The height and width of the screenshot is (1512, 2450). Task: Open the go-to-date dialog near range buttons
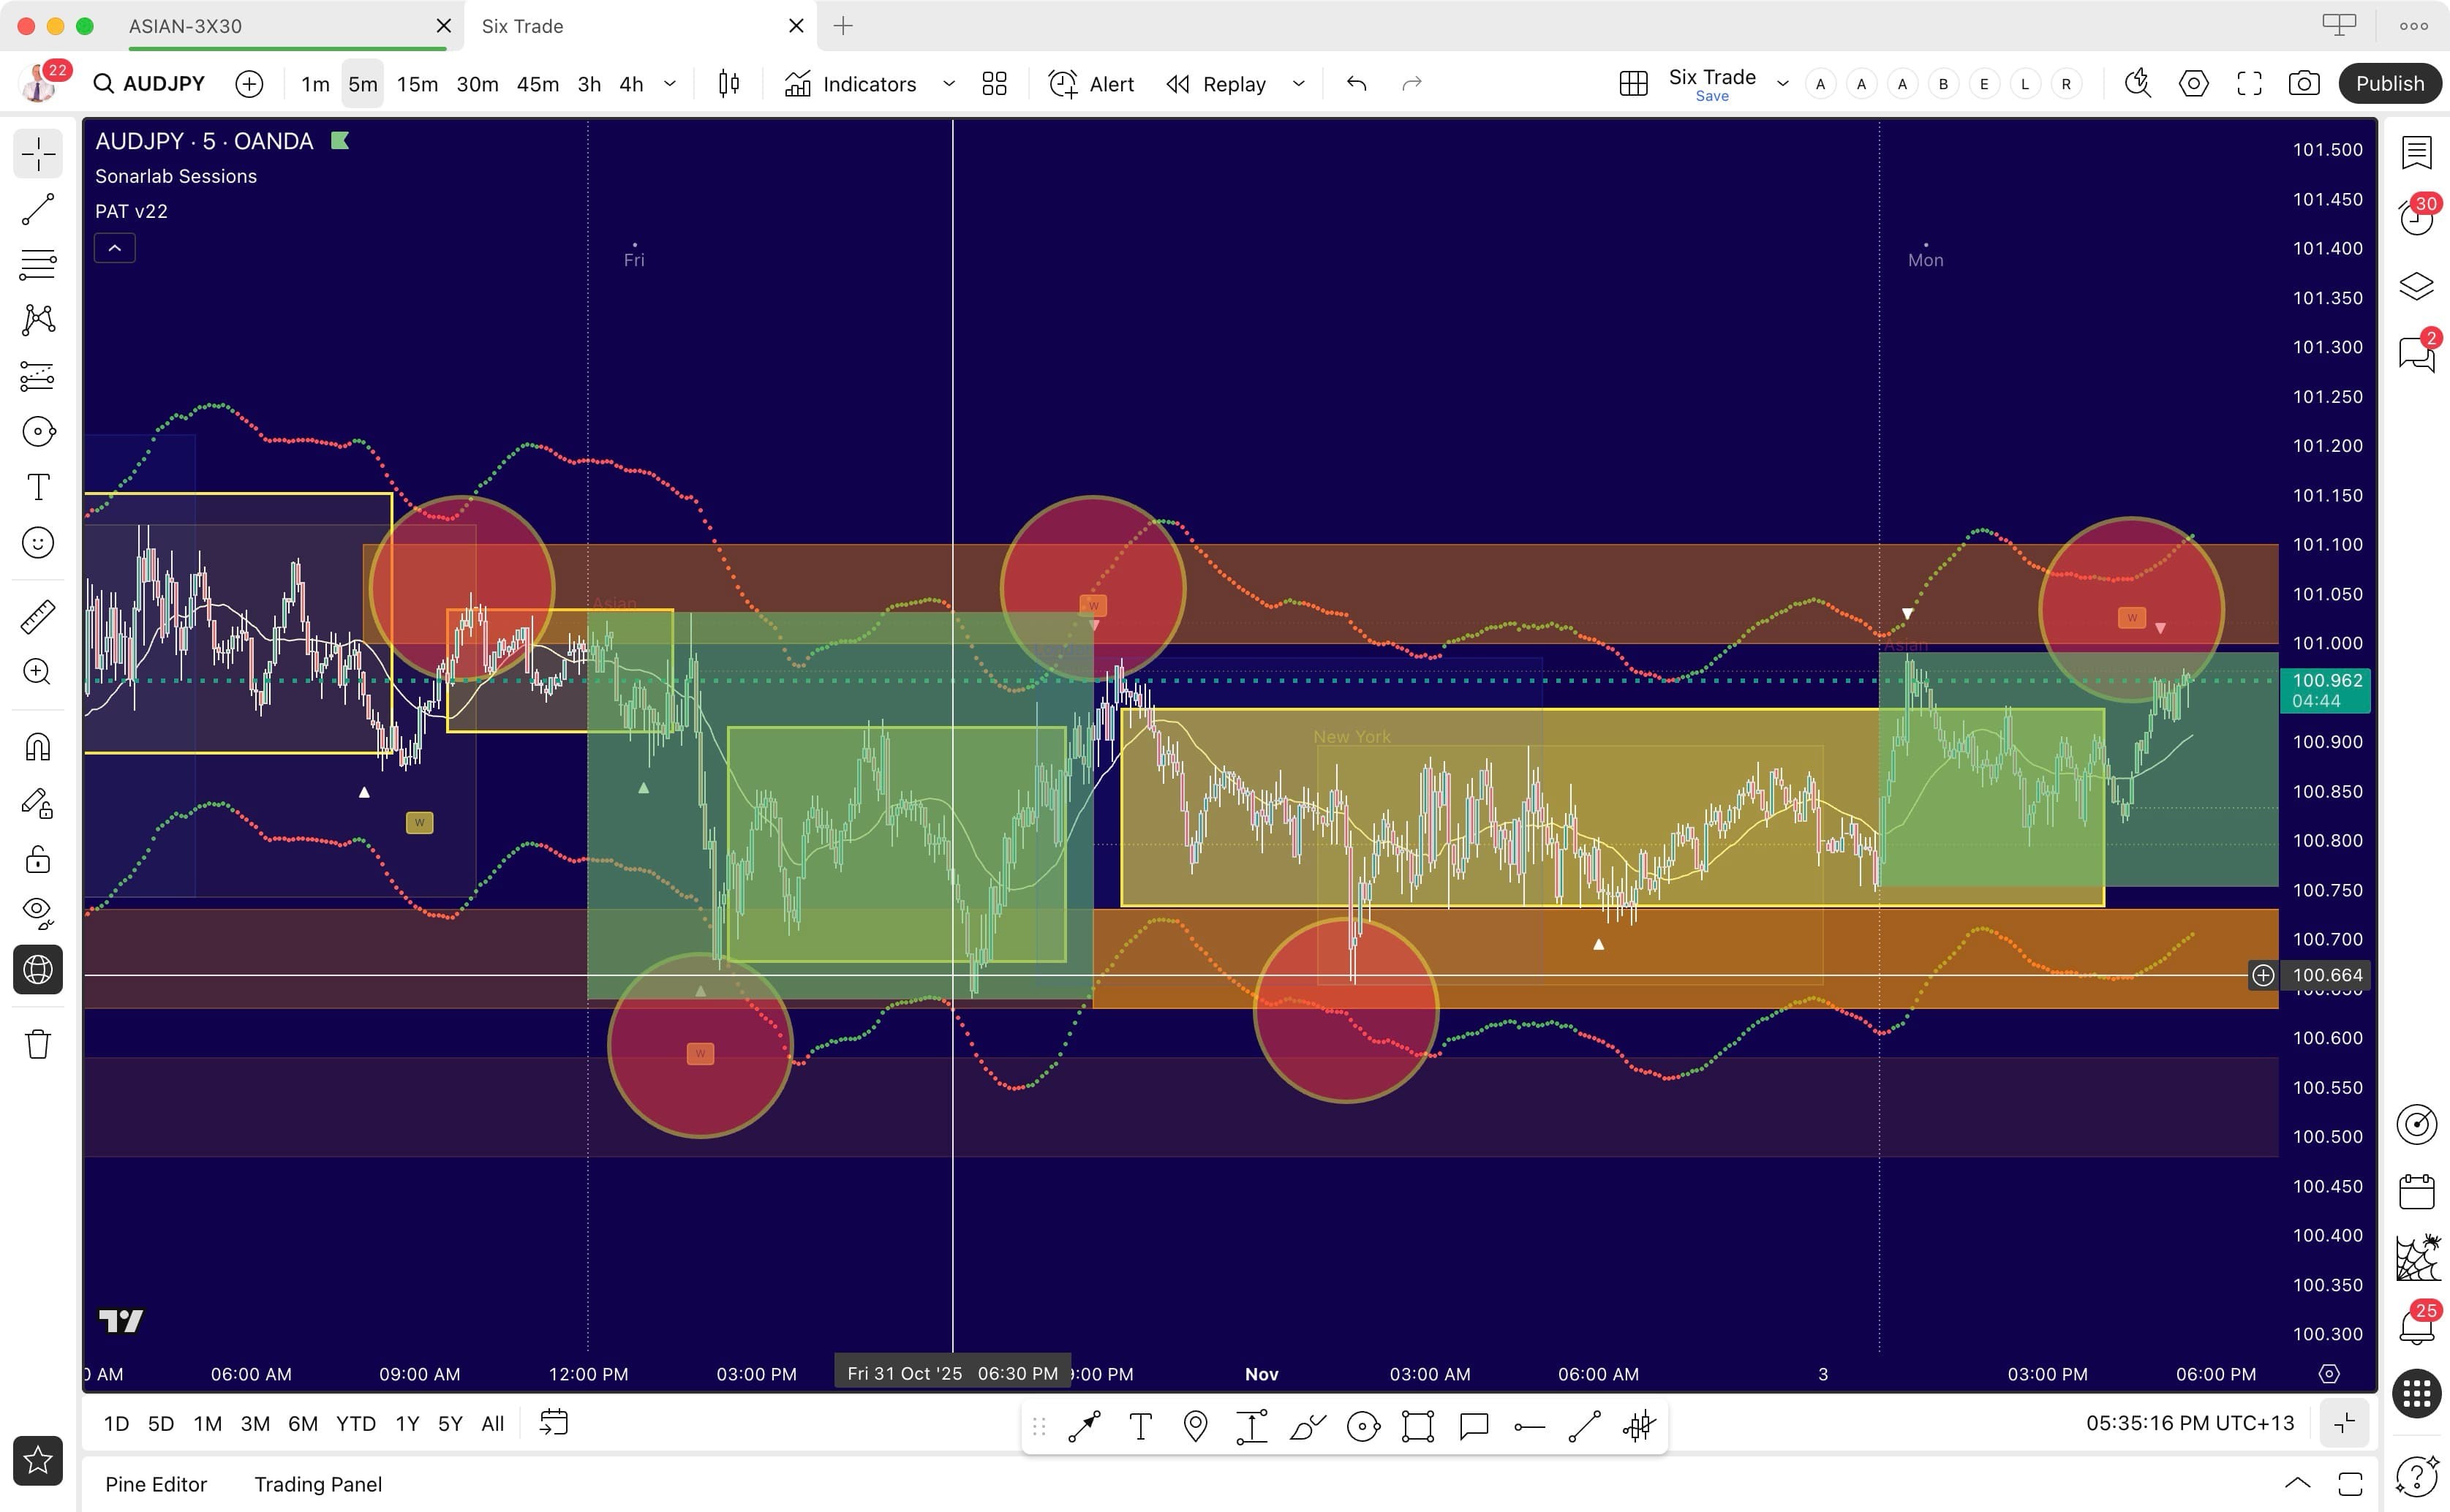pyautogui.click(x=553, y=1423)
